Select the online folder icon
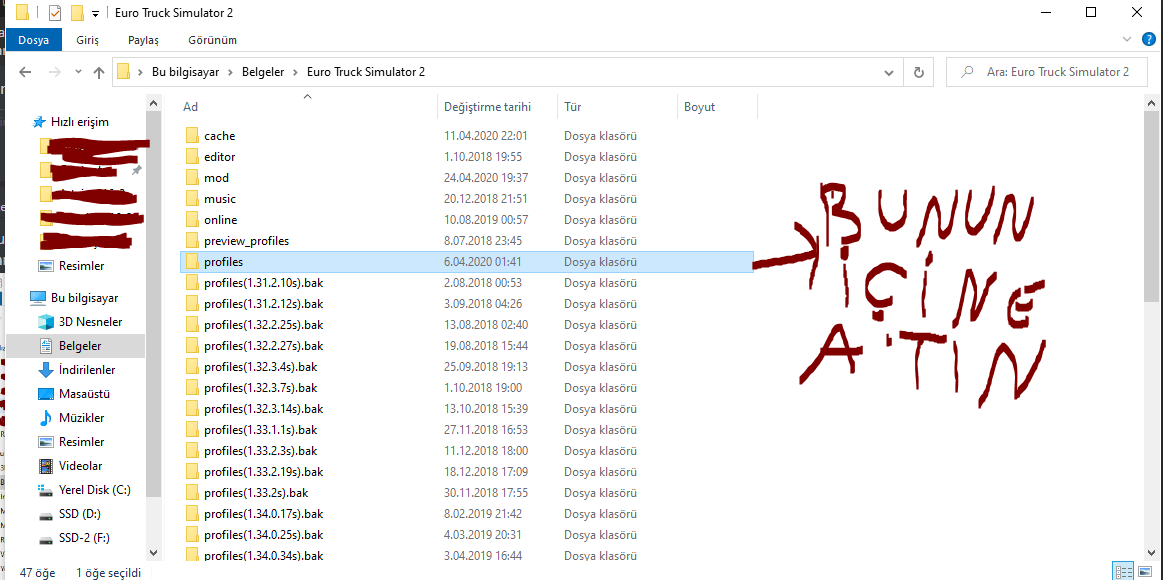The height and width of the screenshot is (580, 1163). (x=192, y=220)
